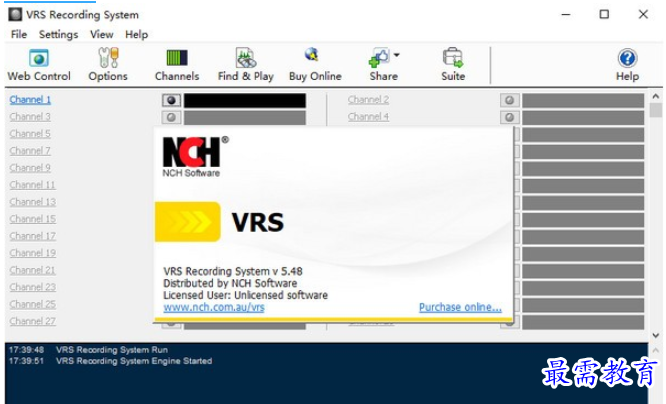Close the VRS Recording System window

click(x=643, y=14)
